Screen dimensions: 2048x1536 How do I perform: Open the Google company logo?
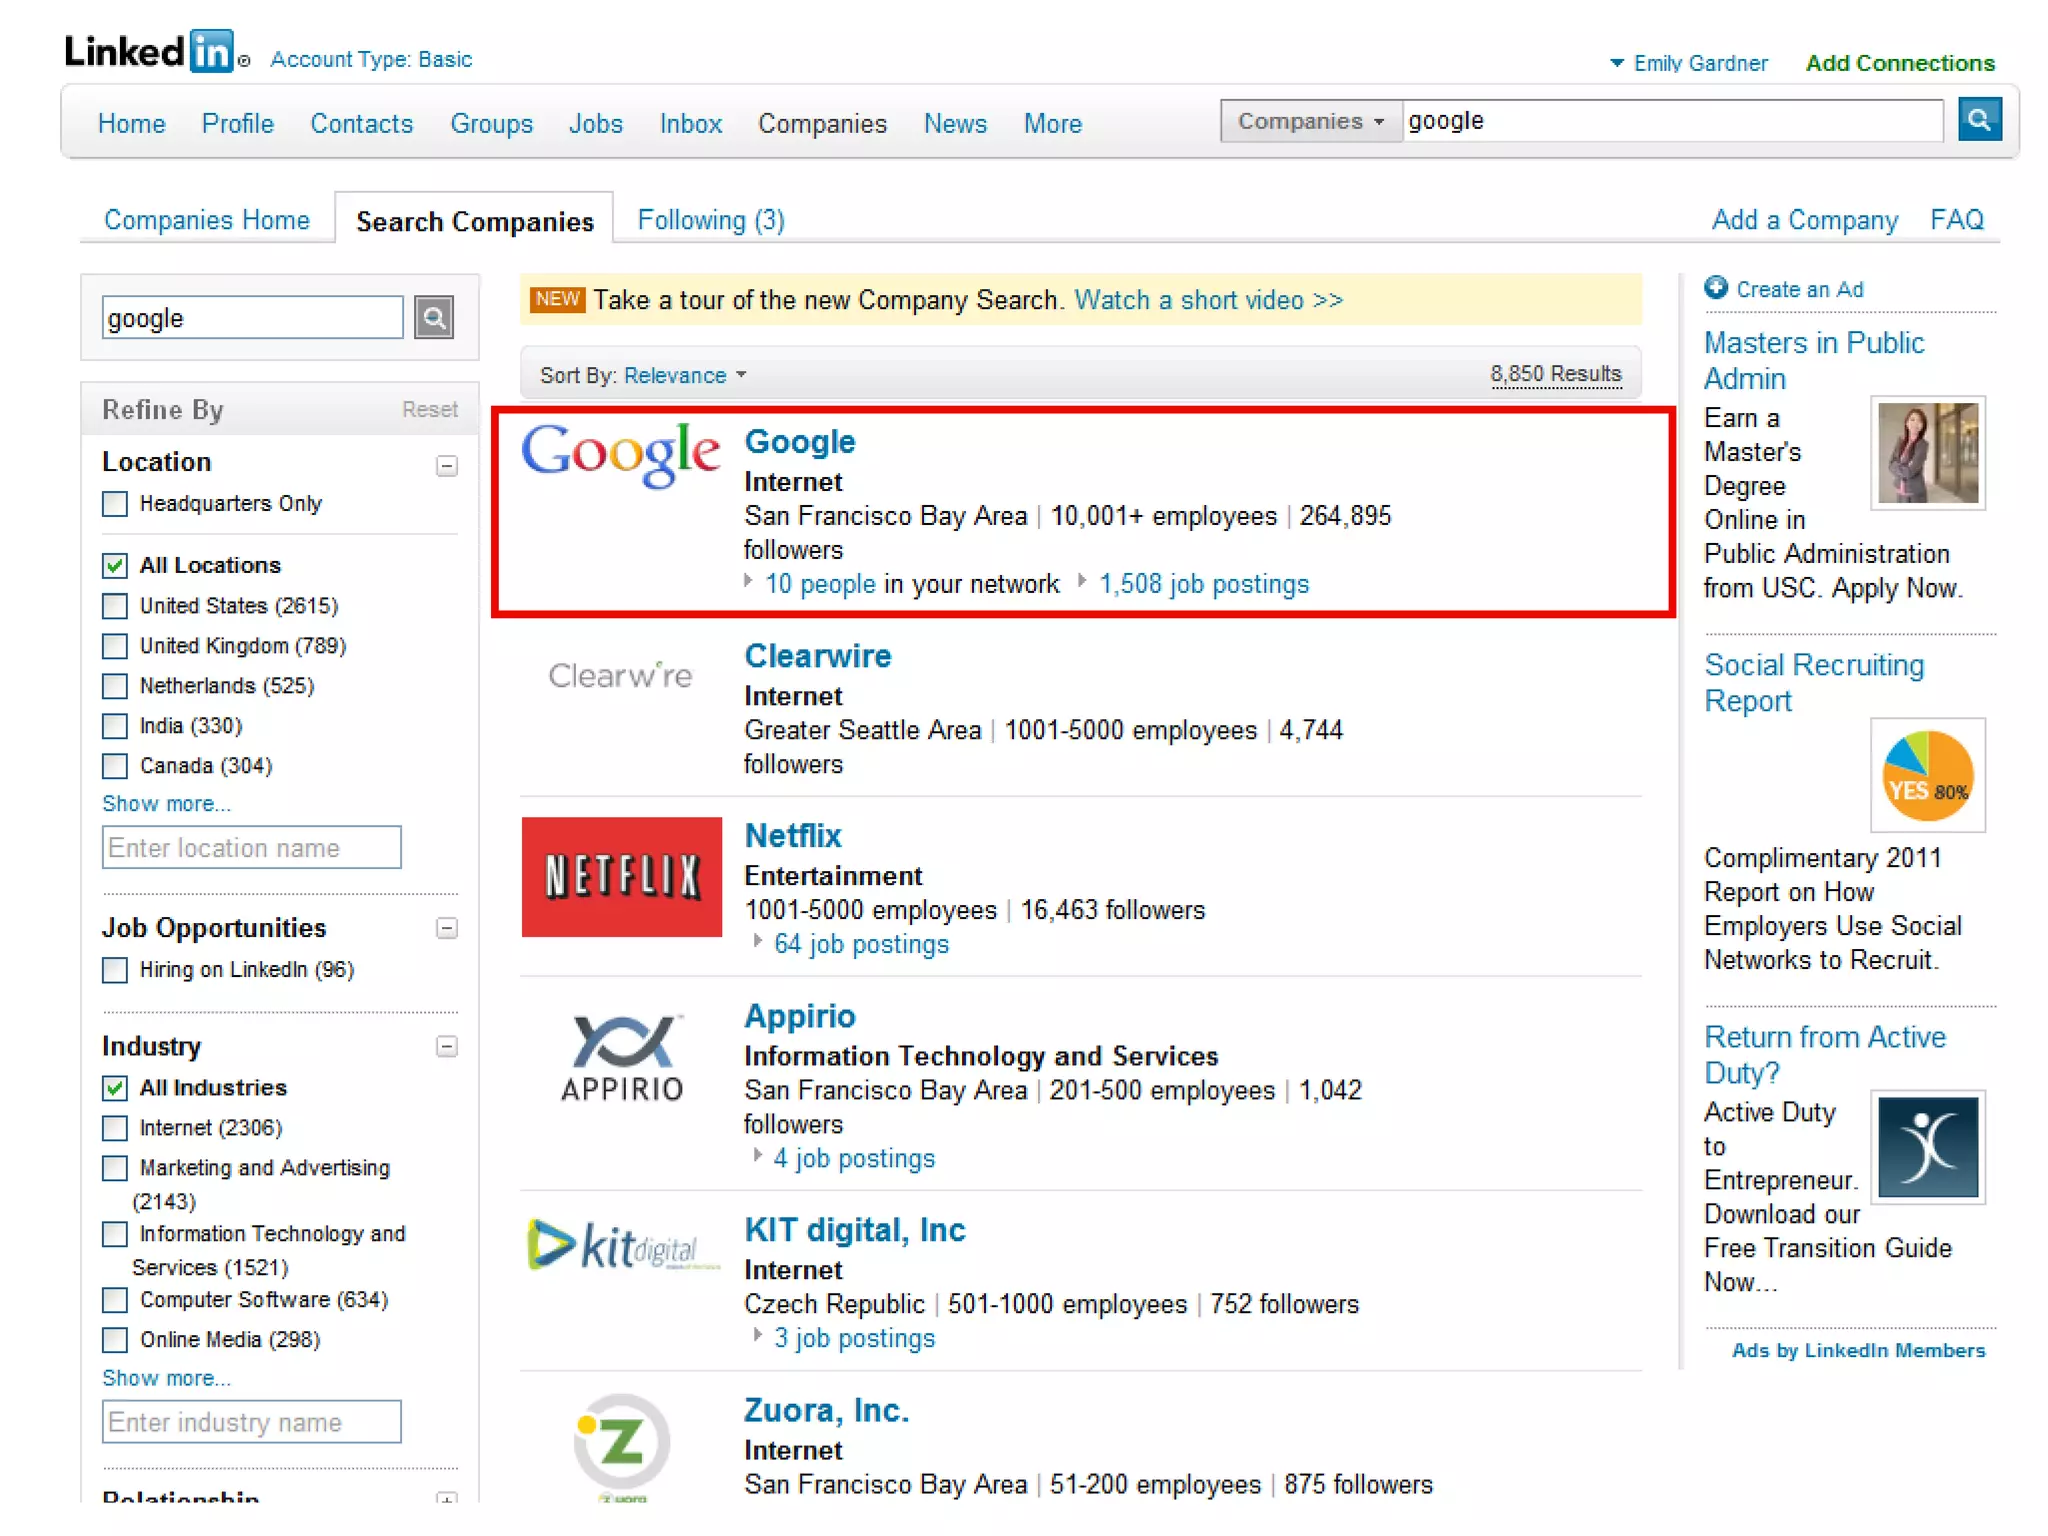pyautogui.click(x=620, y=455)
